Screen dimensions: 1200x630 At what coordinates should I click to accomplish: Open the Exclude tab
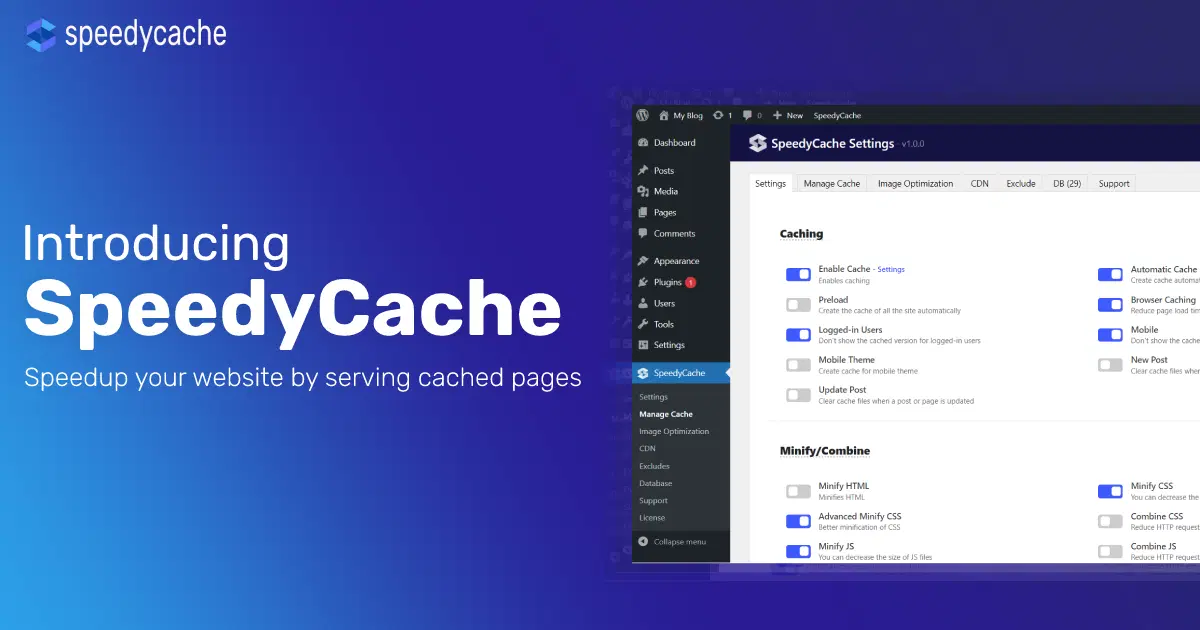click(1021, 183)
